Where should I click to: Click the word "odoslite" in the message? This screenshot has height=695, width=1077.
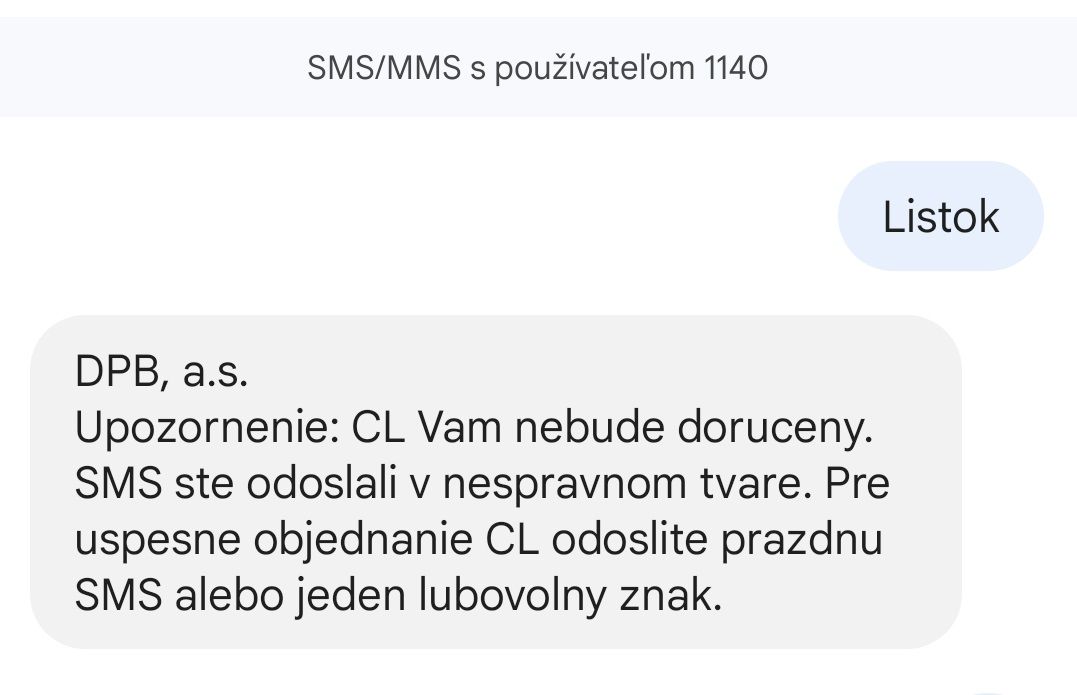click(x=629, y=540)
